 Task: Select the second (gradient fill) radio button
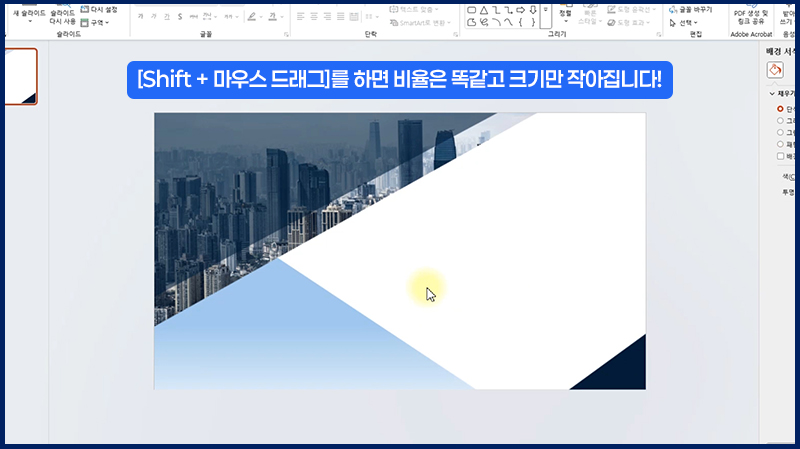[780, 121]
